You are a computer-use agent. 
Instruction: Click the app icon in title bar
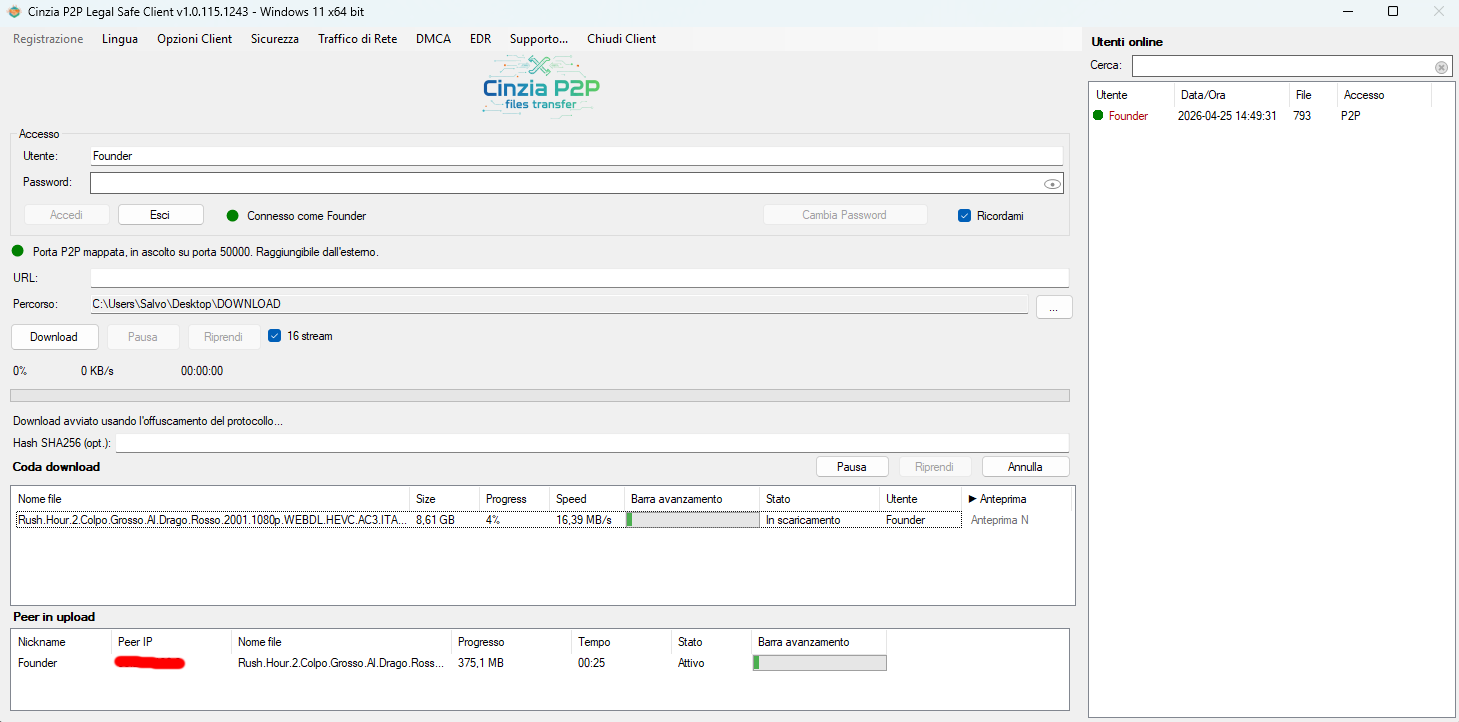13,11
